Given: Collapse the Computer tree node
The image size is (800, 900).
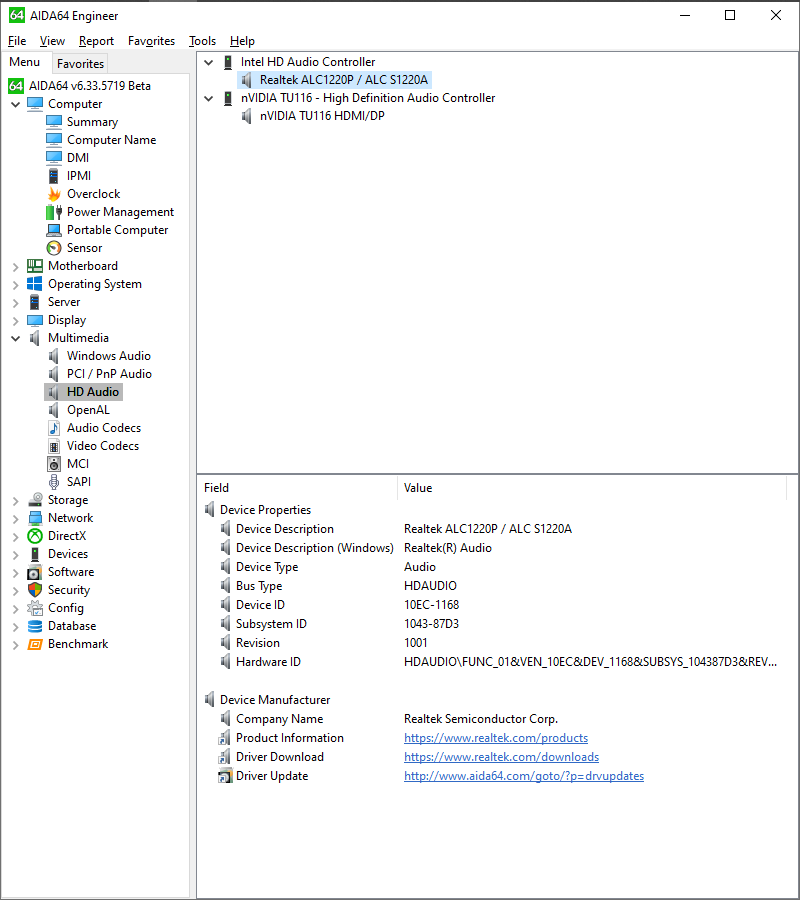Looking at the screenshot, I should [15, 104].
